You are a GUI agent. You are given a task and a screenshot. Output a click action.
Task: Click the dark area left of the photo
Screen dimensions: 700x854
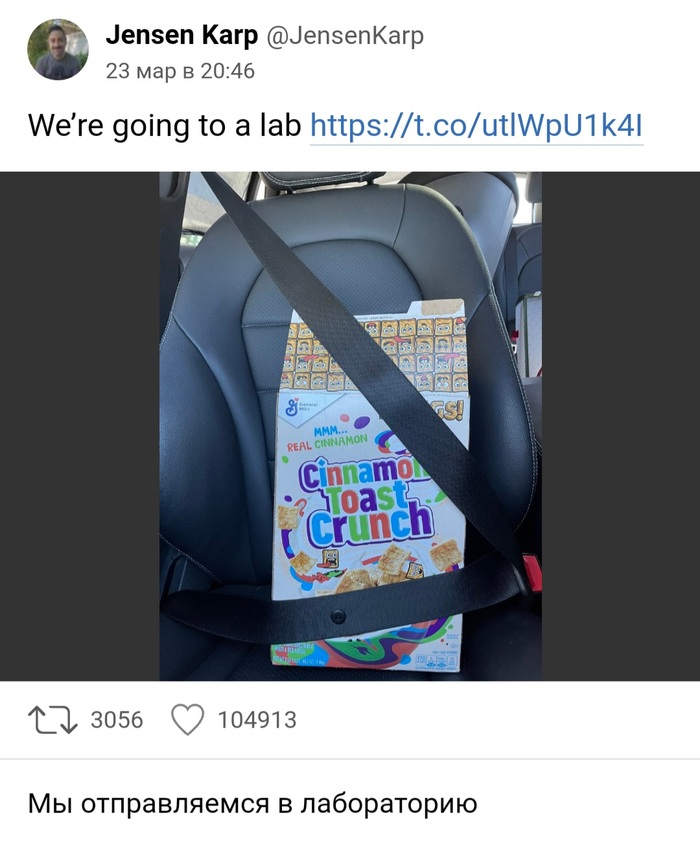(x=80, y=426)
